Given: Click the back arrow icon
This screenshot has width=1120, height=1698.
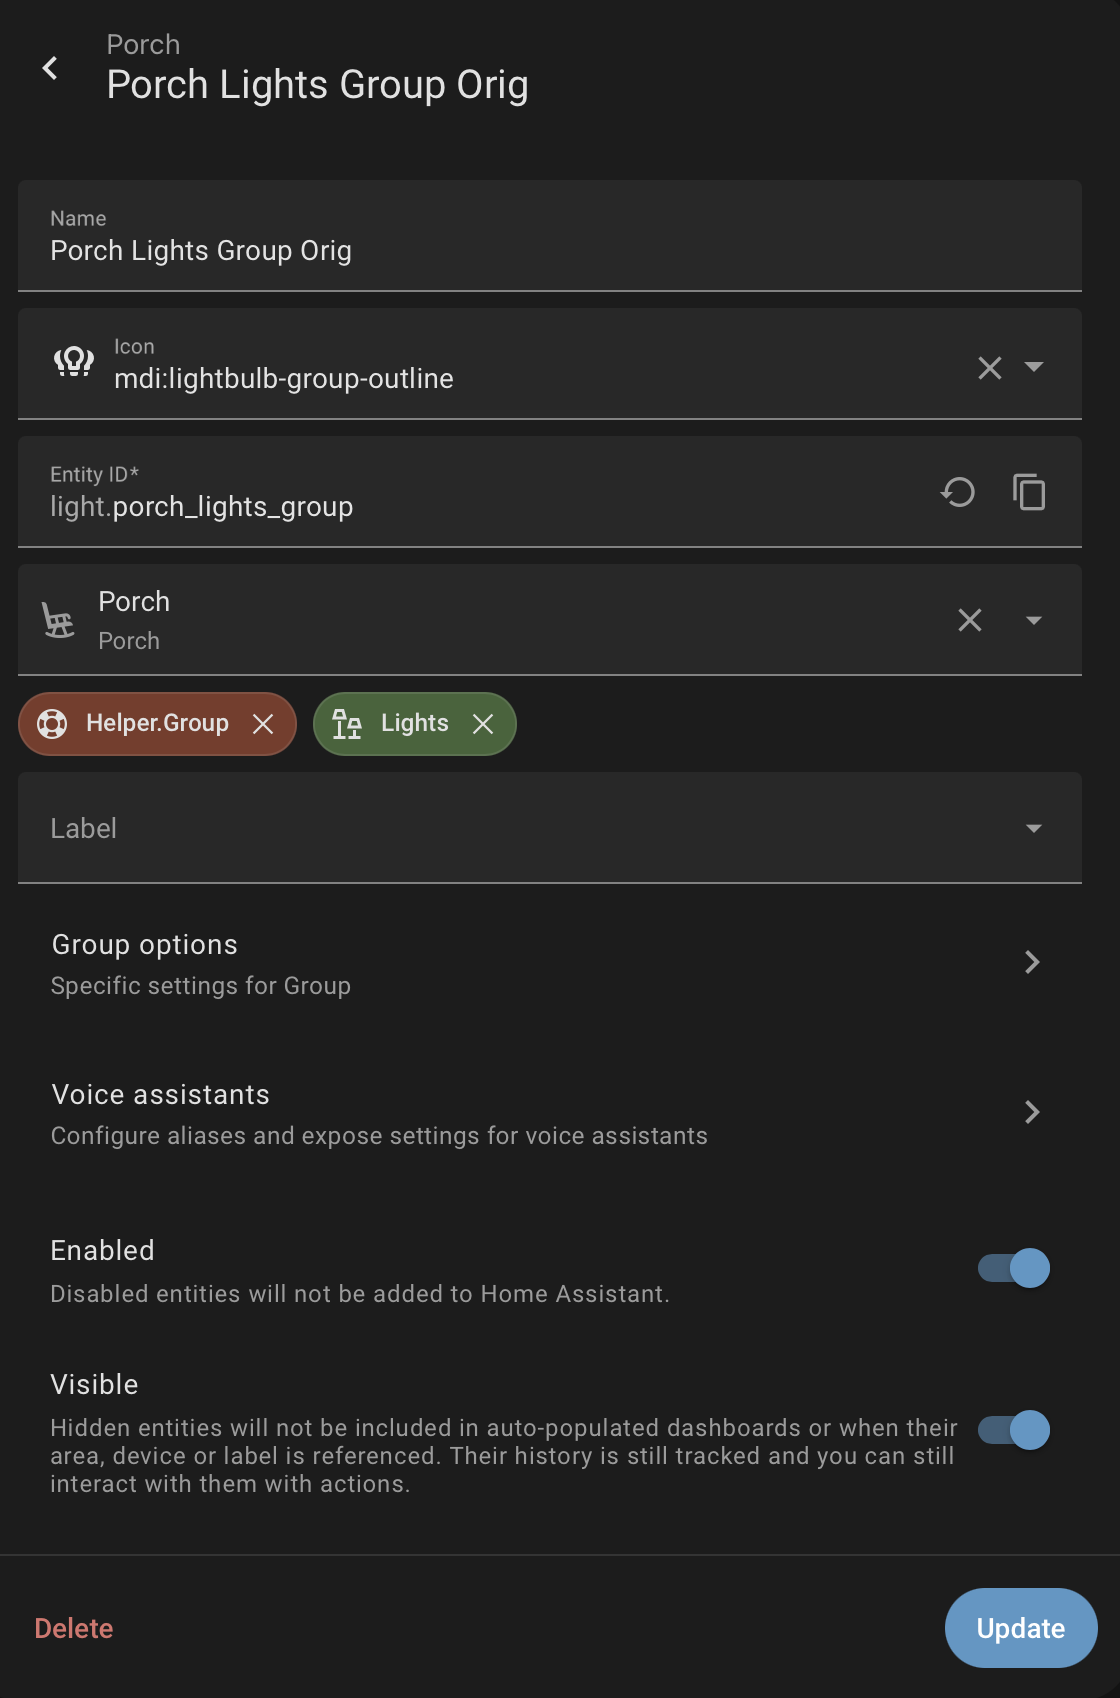Looking at the screenshot, I should (50, 68).
